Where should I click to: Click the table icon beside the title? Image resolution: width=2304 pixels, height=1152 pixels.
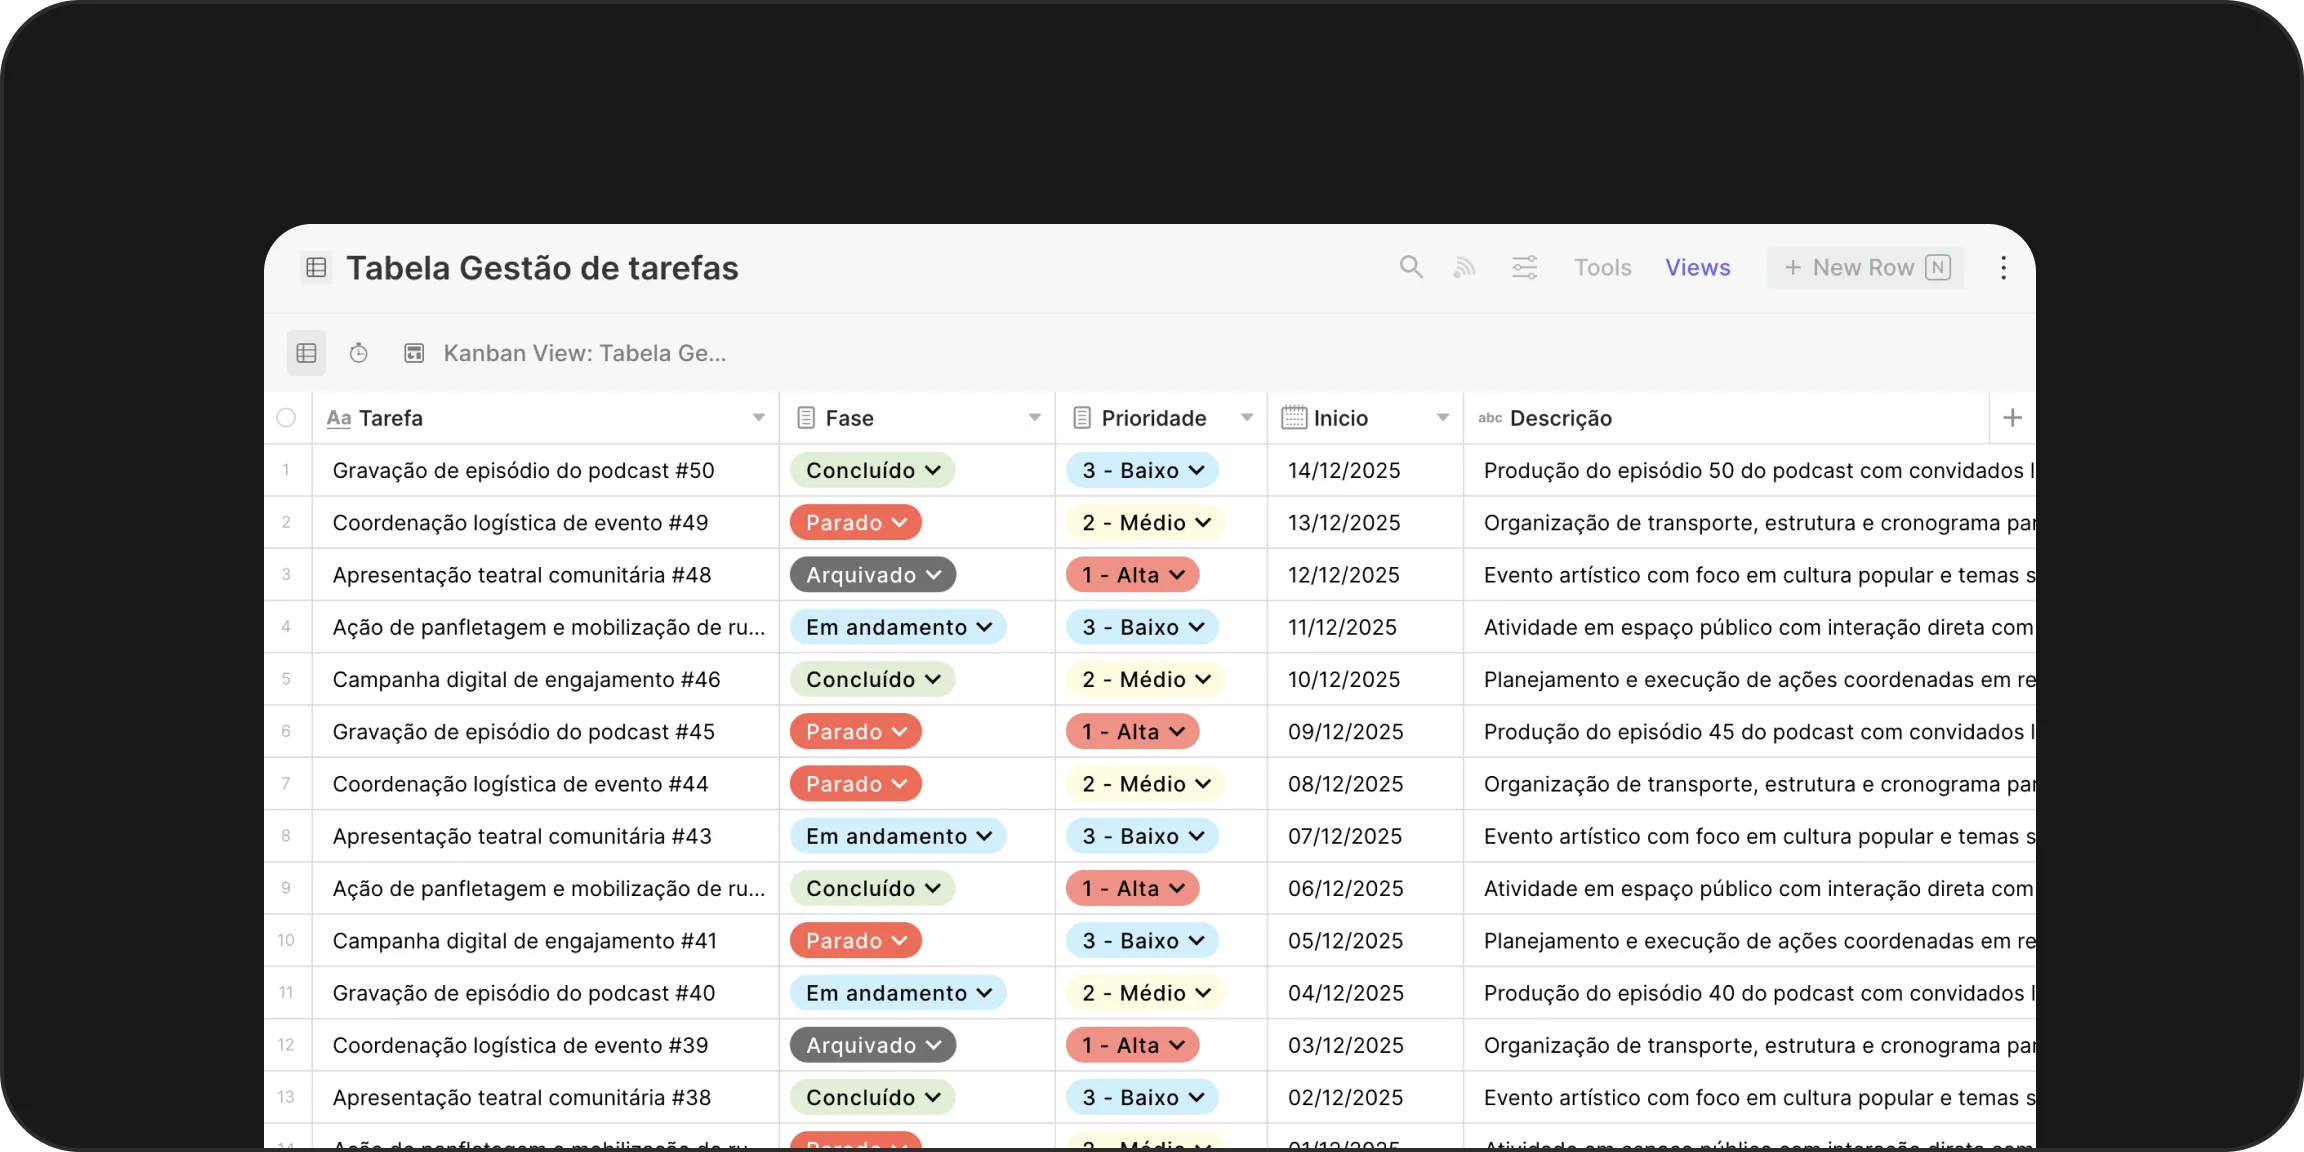click(x=316, y=267)
